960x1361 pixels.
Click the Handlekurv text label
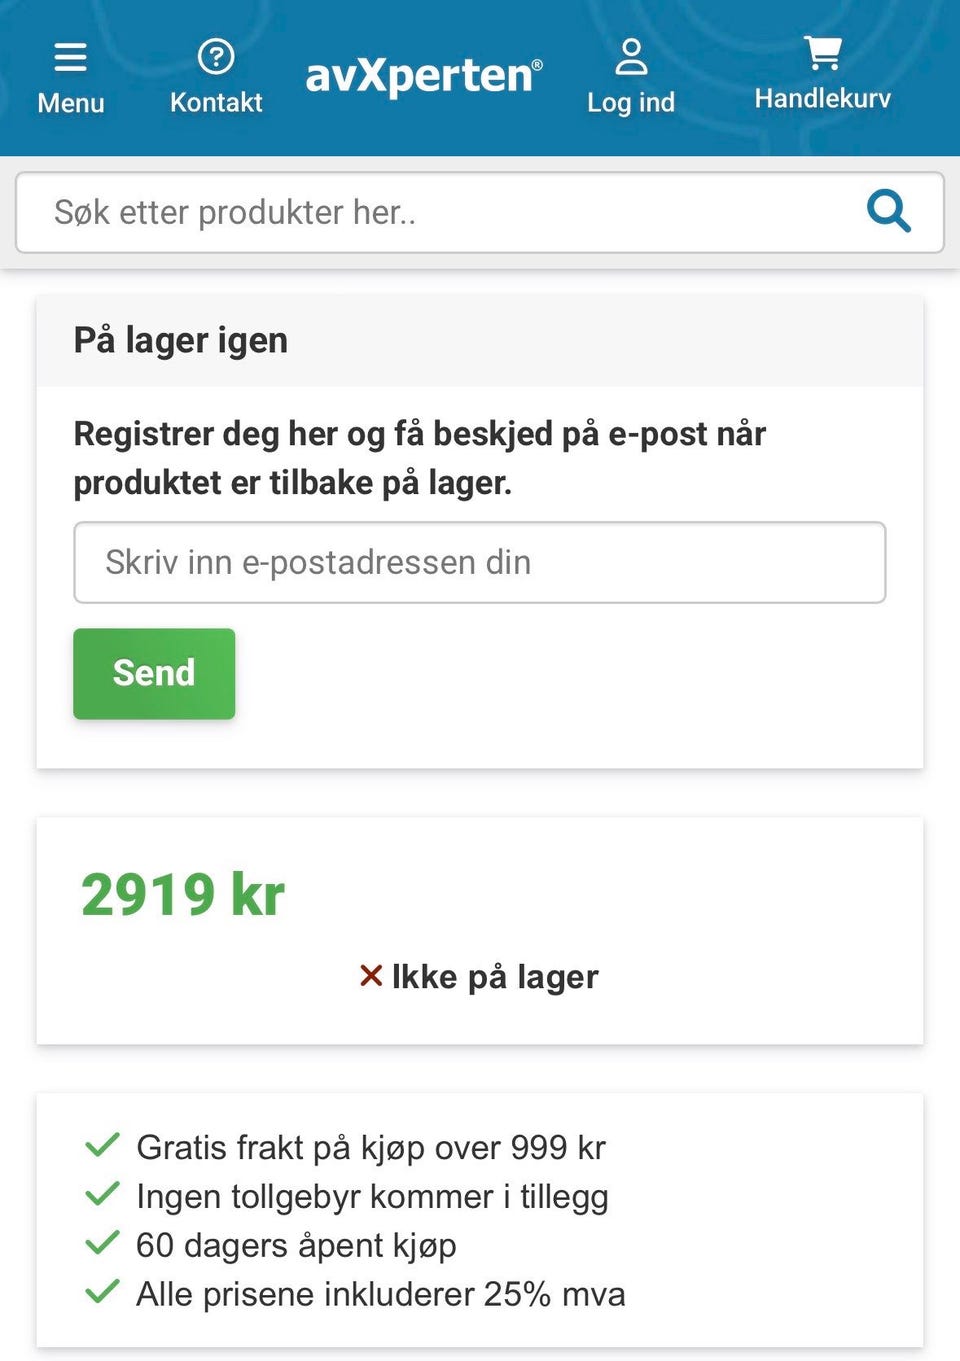coord(823,98)
